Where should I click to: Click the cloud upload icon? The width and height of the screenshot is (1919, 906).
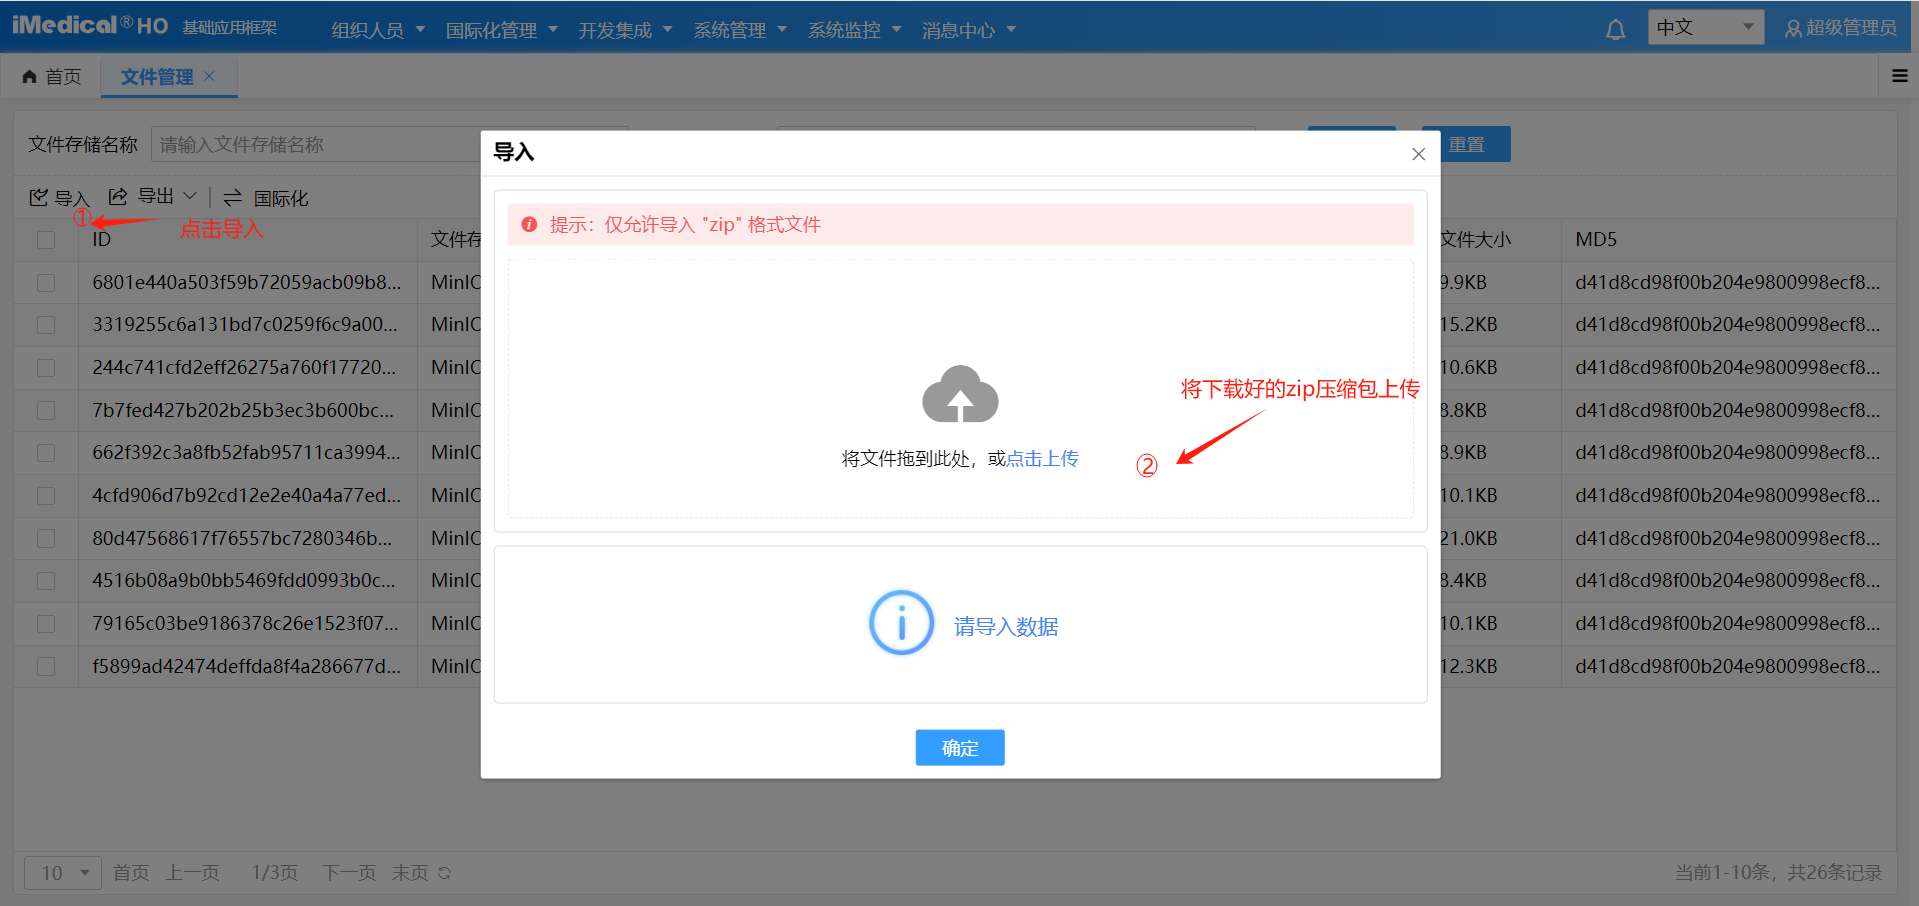click(960, 394)
